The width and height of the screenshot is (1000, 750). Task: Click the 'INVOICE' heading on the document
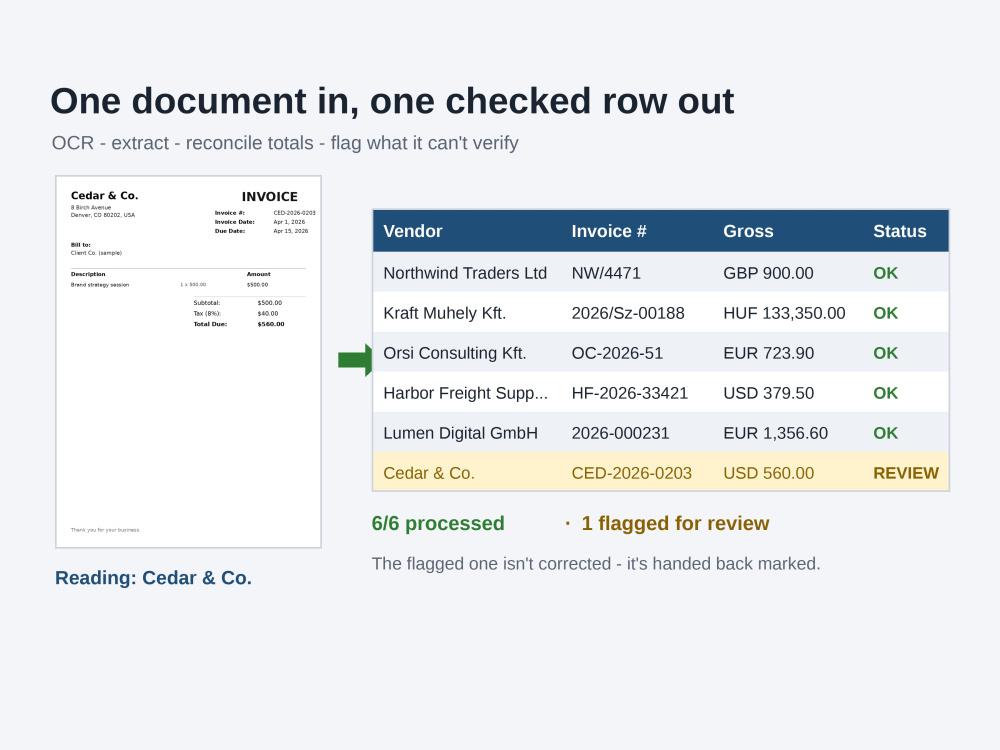(270, 196)
